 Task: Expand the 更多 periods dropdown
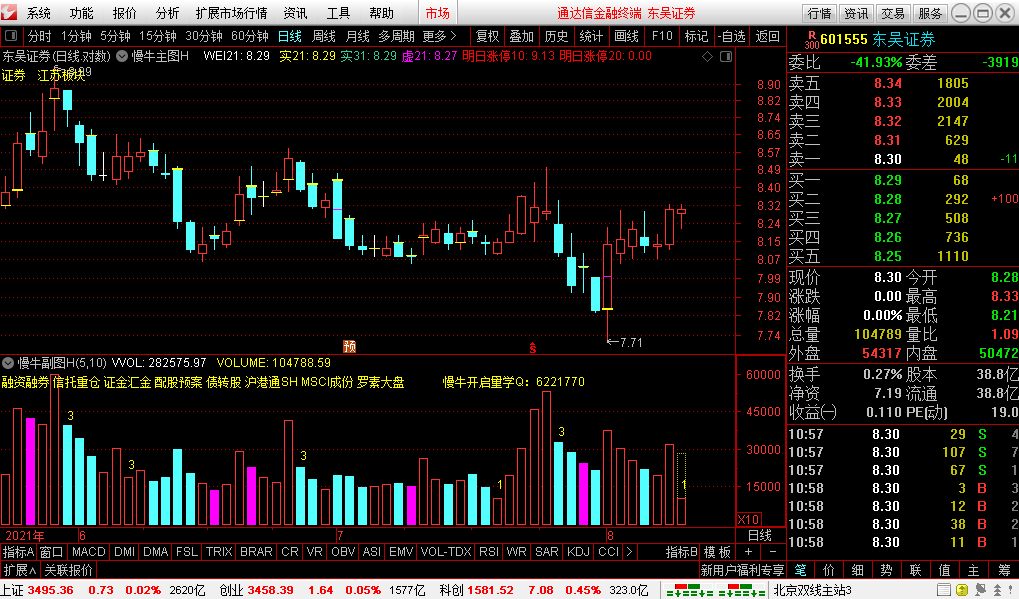[x=440, y=36]
